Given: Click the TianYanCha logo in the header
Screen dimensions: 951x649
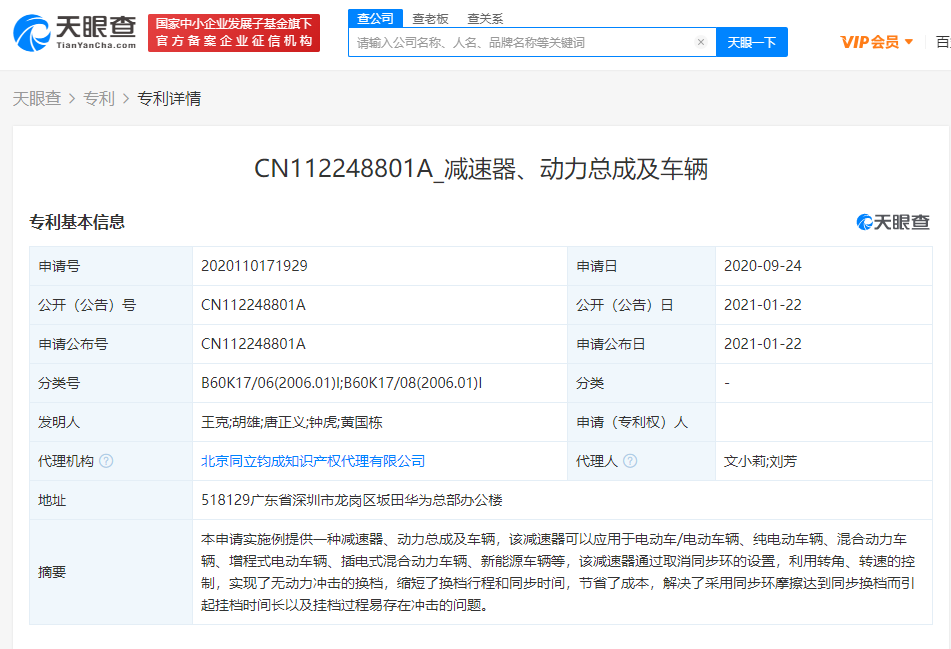Looking at the screenshot, I should click(x=75, y=32).
